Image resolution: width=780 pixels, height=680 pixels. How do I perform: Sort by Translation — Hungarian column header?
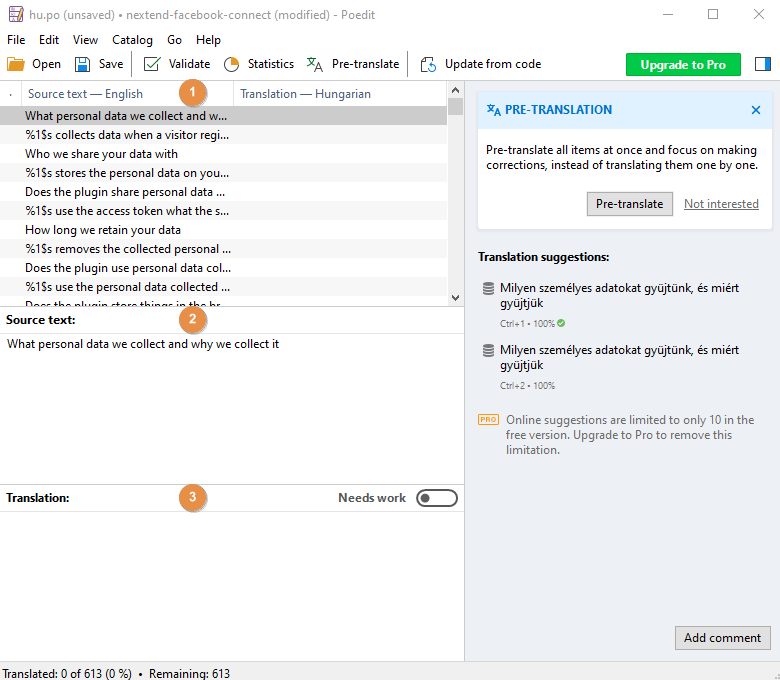coord(305,94)
